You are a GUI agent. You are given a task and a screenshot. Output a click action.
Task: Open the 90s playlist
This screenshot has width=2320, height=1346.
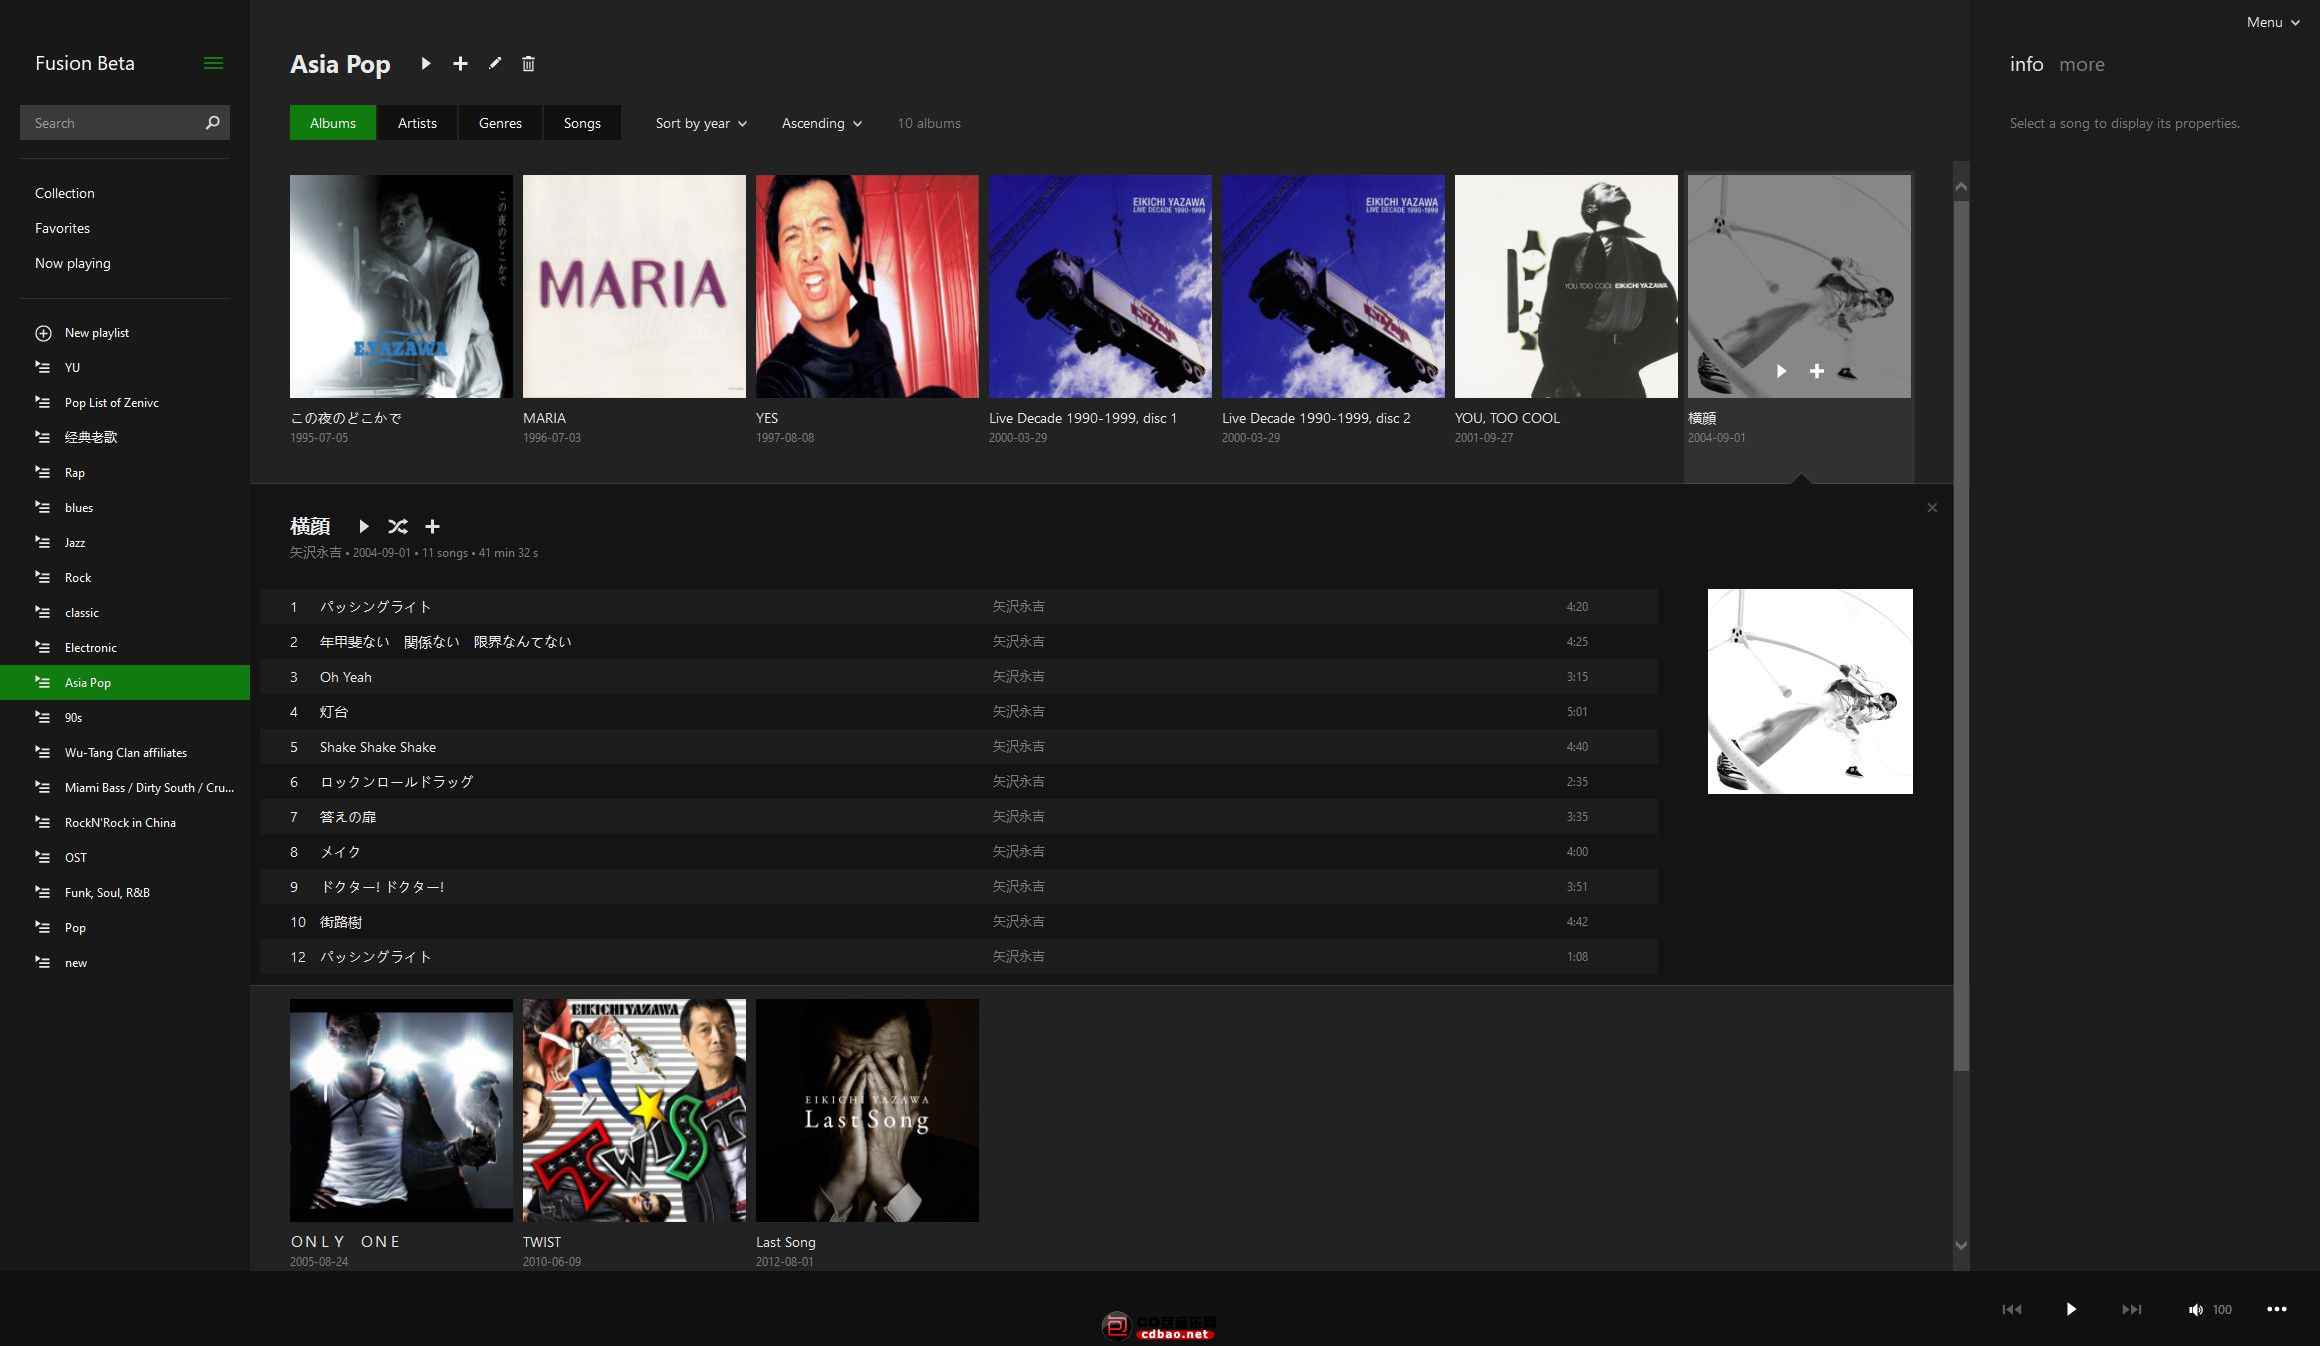[125, 718]
